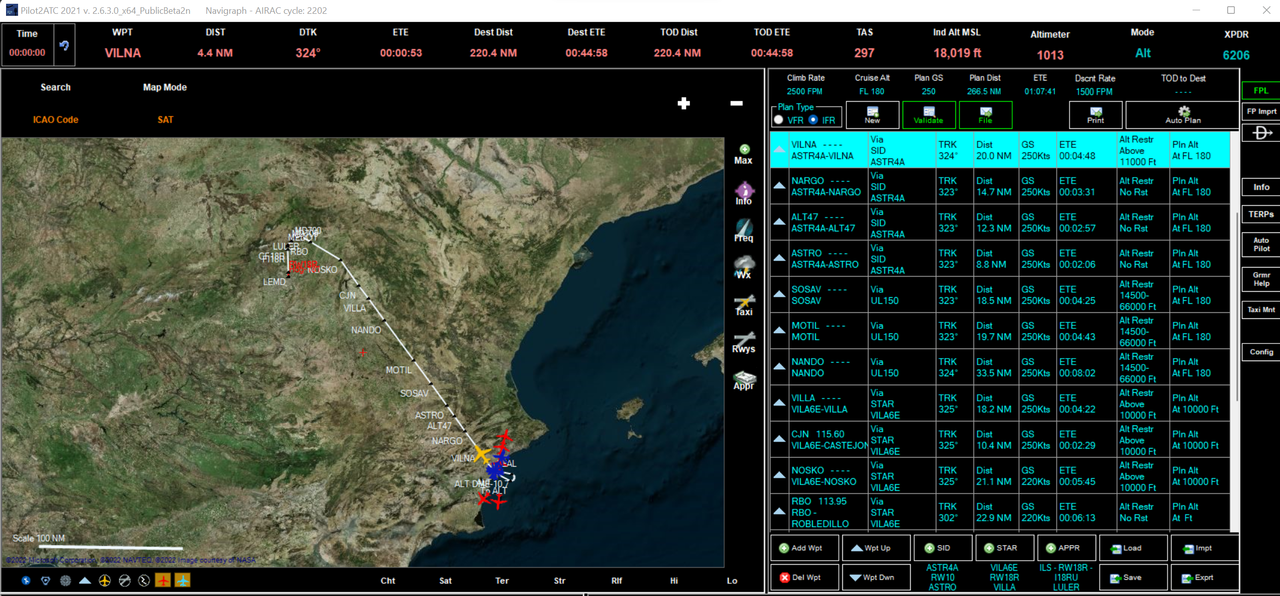Click the shield-shaped map-layer icon
1280x596 pixels.
click(x=46, y=580)
